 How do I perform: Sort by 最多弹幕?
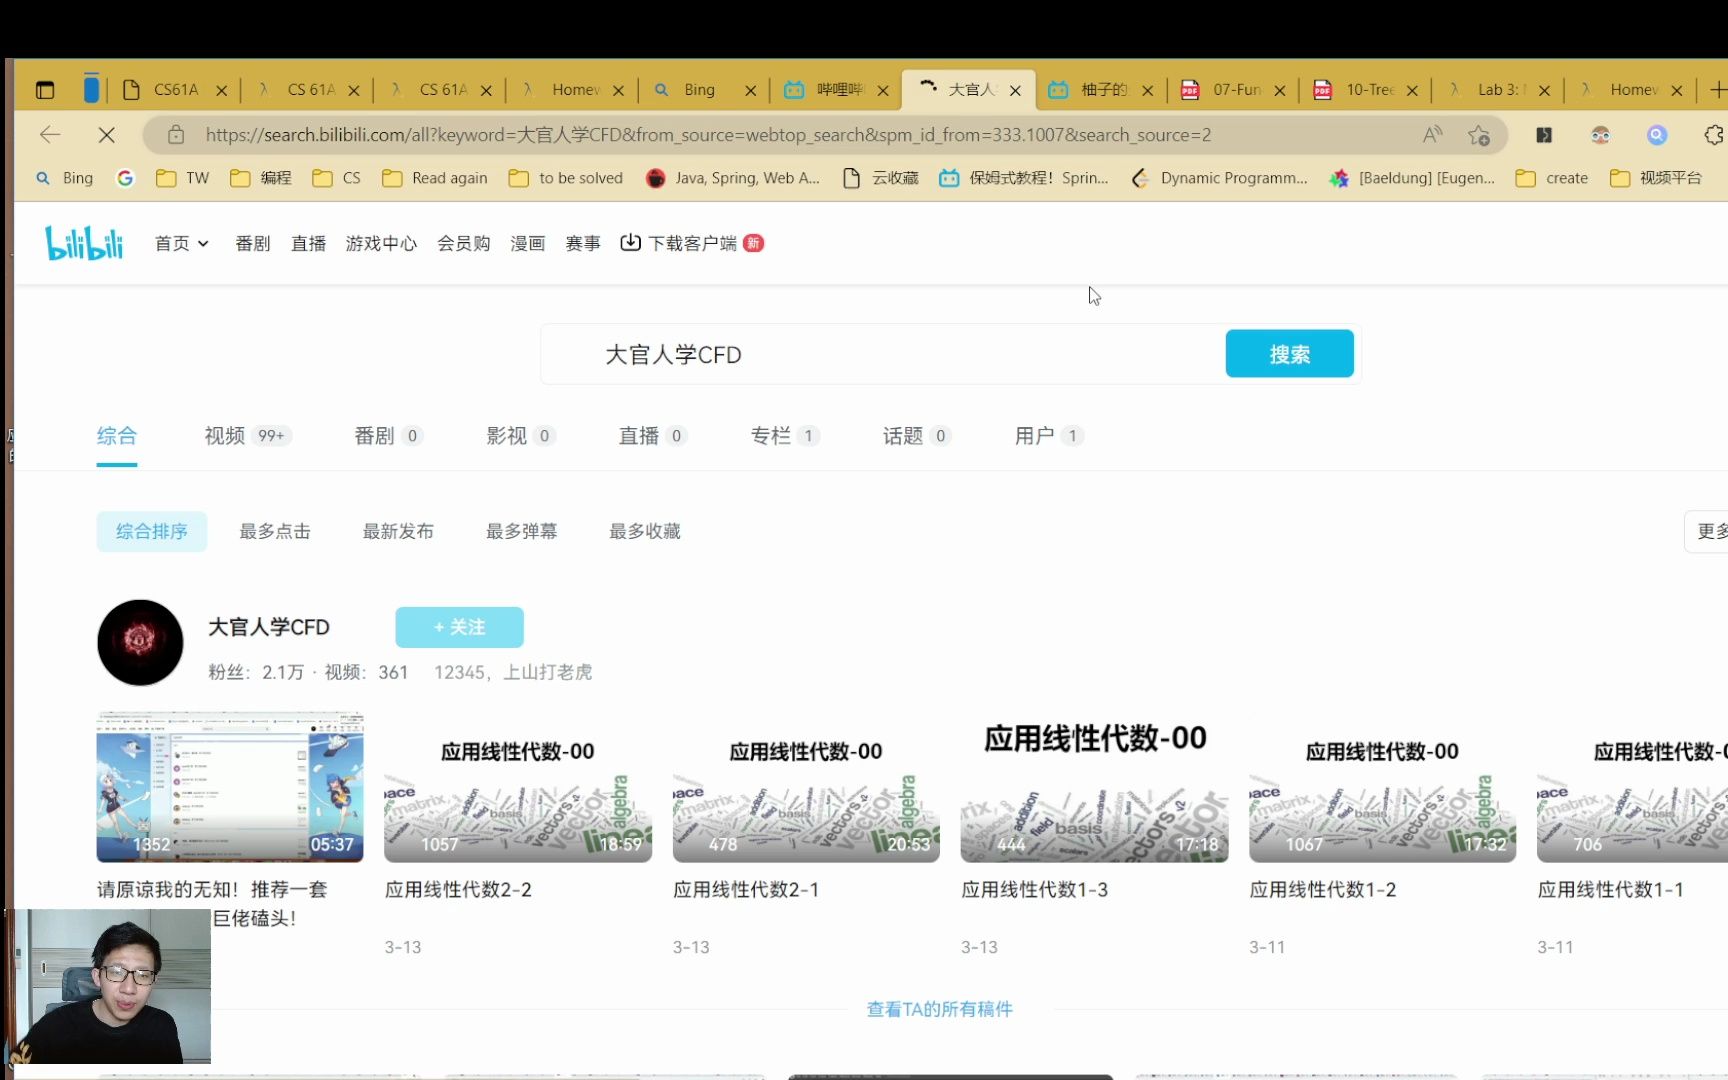coord(521,531)
